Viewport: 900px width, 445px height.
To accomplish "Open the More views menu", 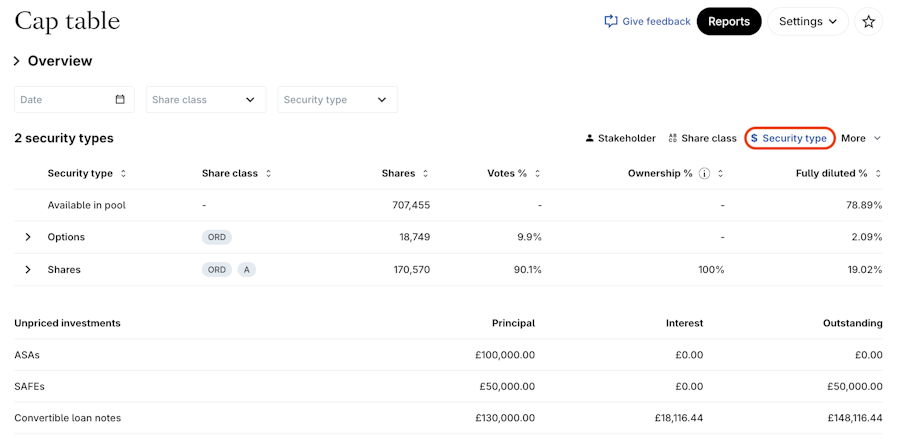I will click(x=860, y=139).
